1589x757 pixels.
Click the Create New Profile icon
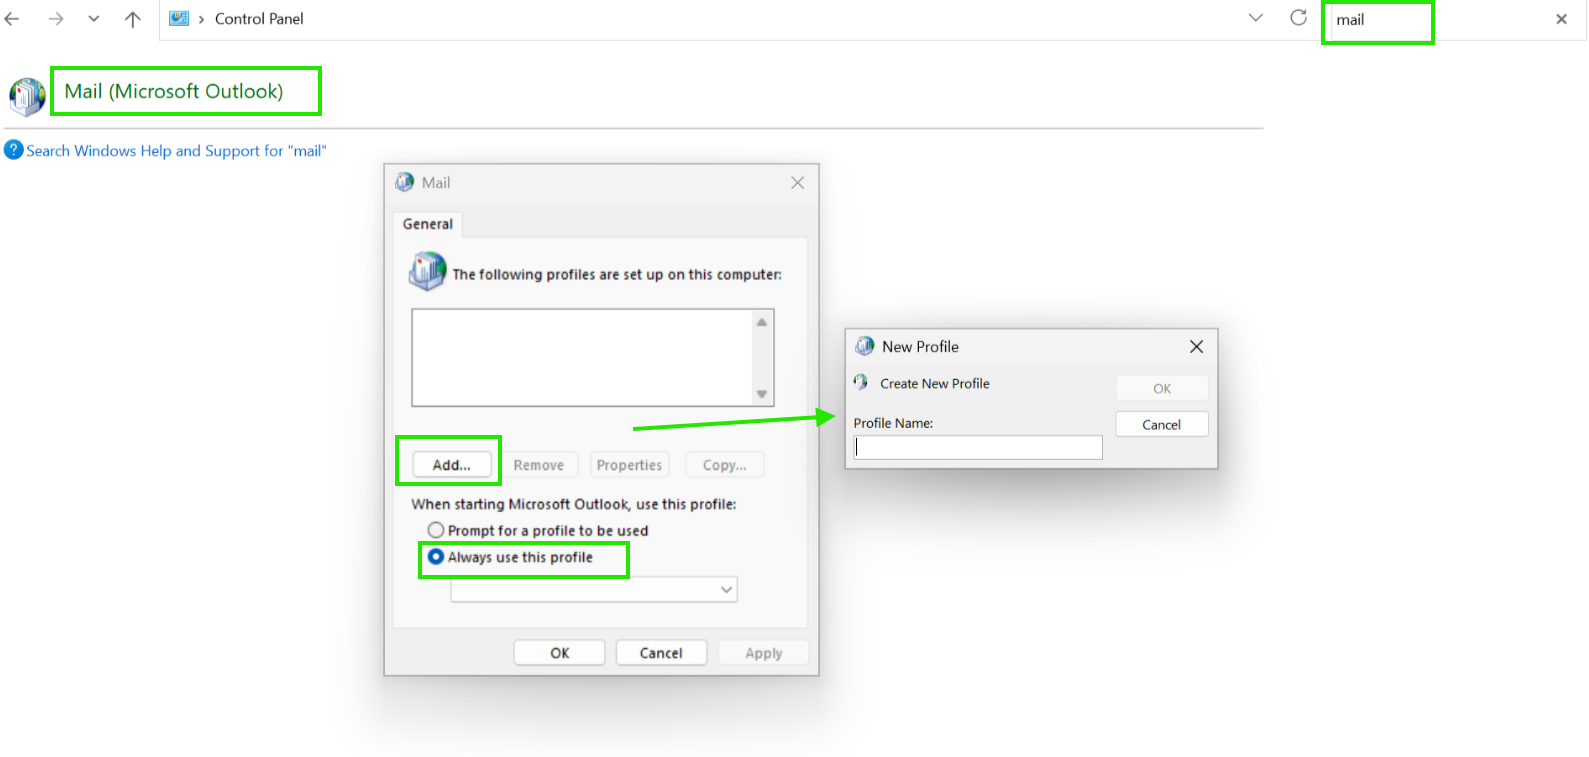point(861,382)
